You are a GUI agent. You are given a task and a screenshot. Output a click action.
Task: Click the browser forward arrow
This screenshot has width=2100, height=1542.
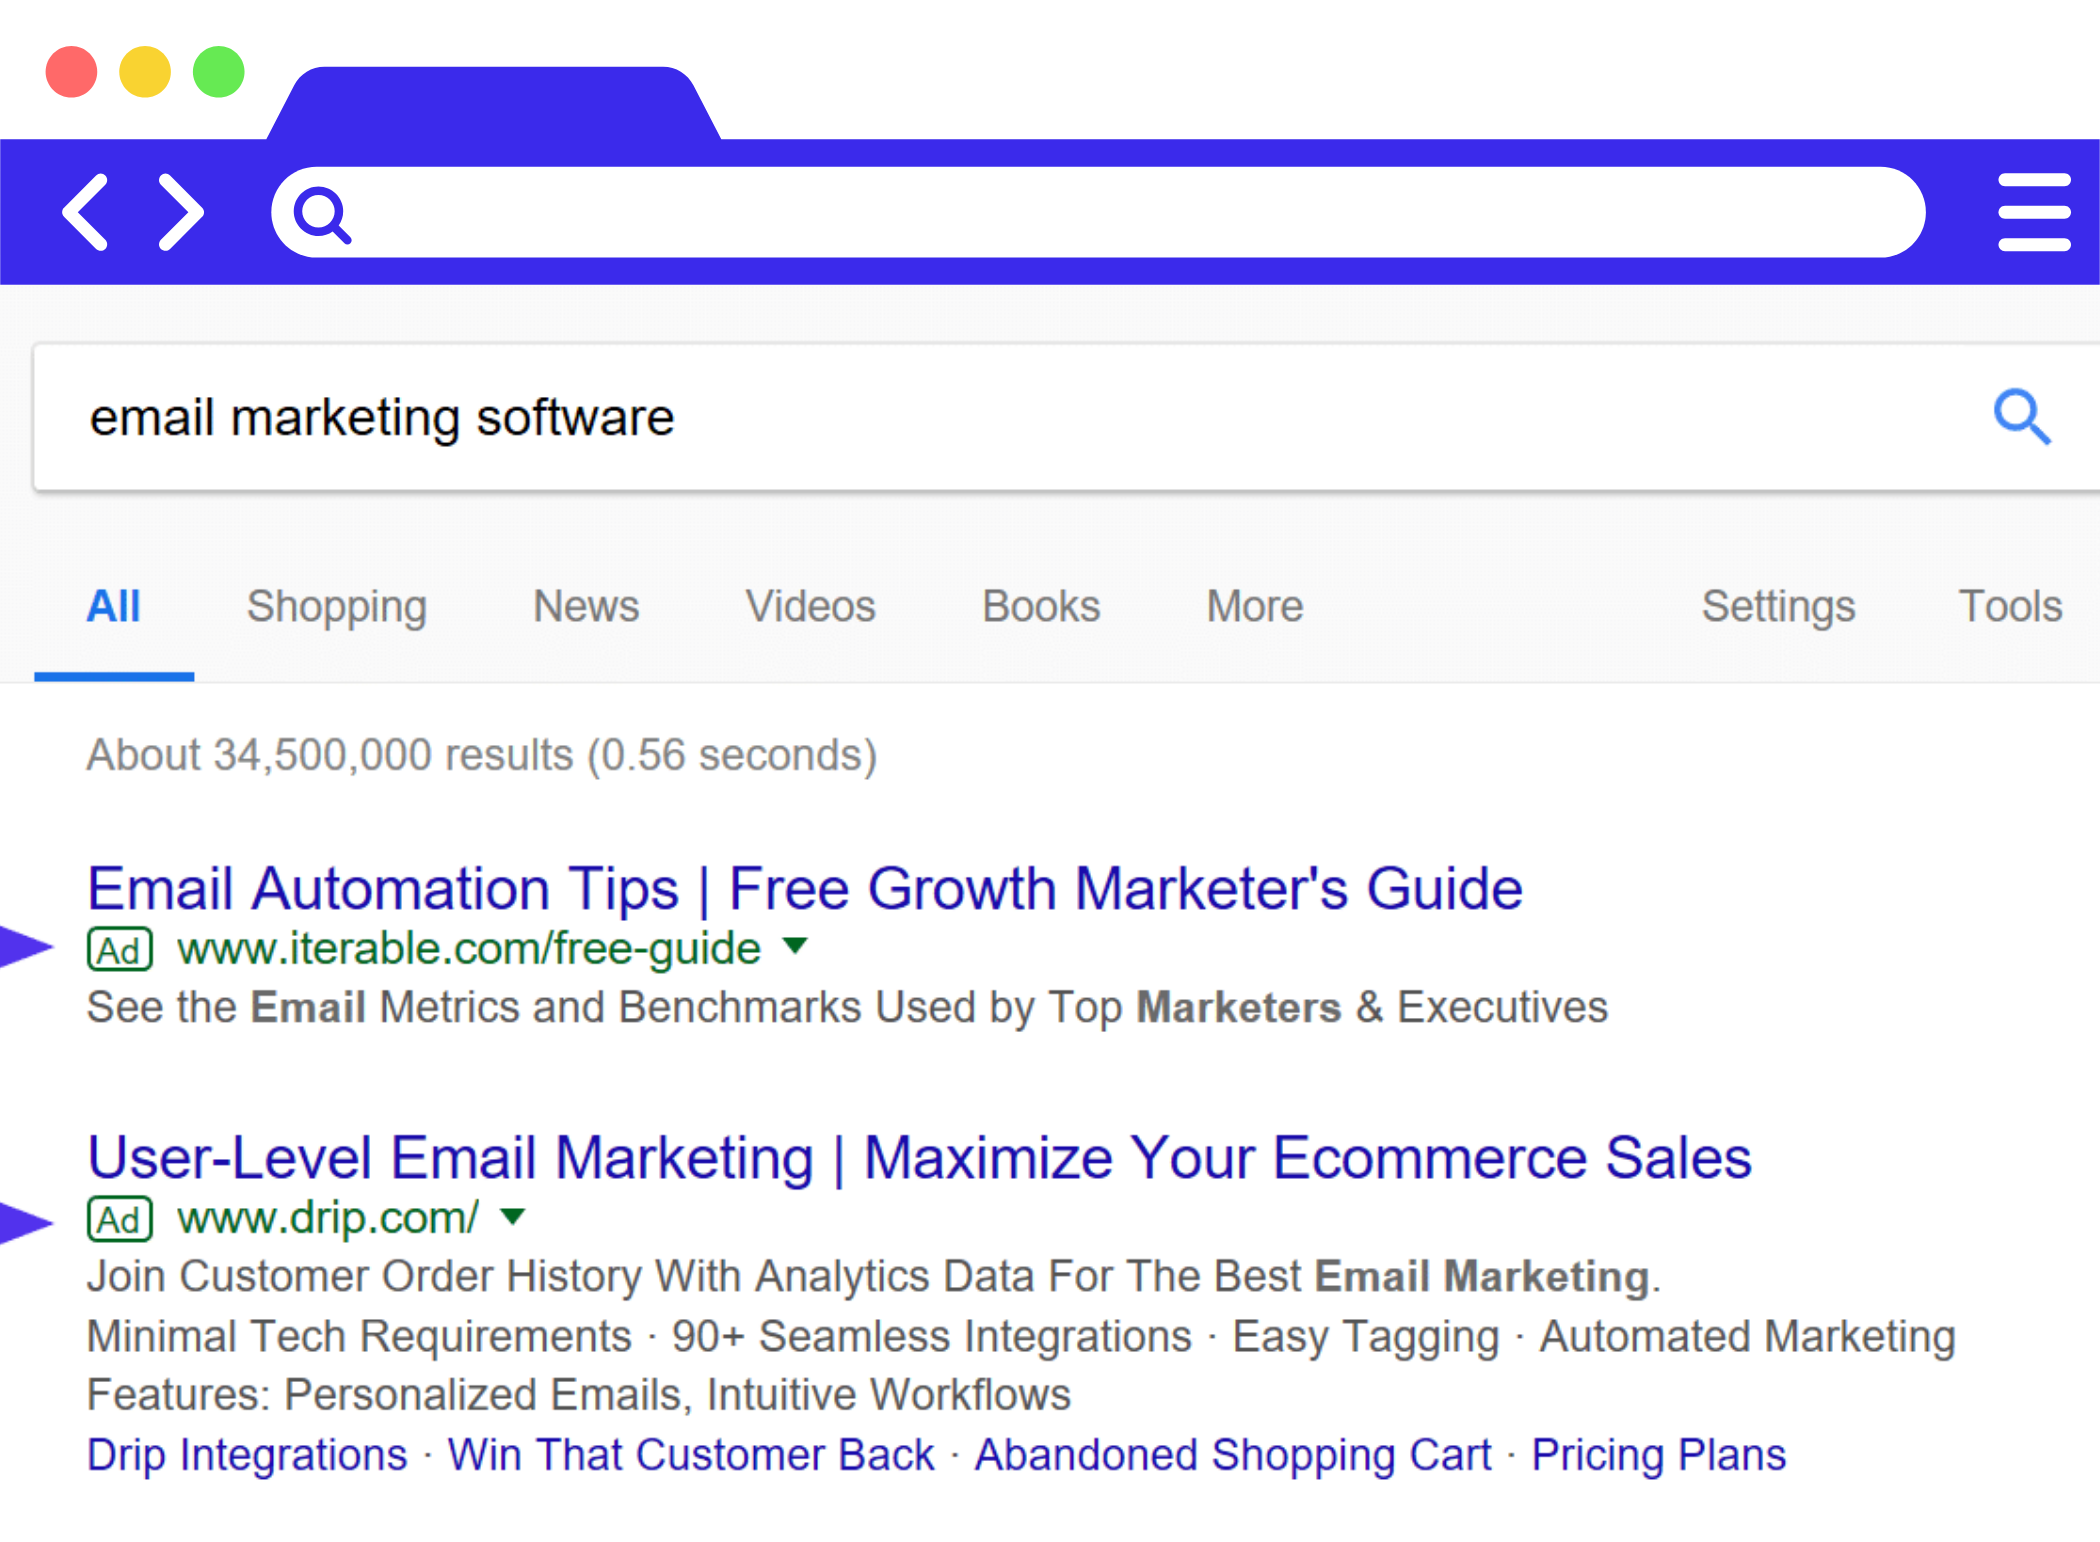pyautogui.click(x=181, y=212)
